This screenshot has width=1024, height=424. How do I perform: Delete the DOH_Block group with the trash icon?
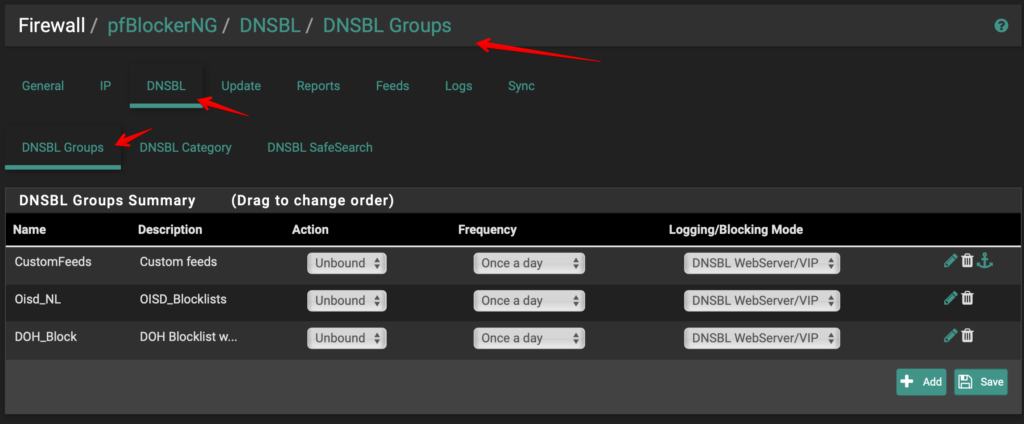coord(967,336)
